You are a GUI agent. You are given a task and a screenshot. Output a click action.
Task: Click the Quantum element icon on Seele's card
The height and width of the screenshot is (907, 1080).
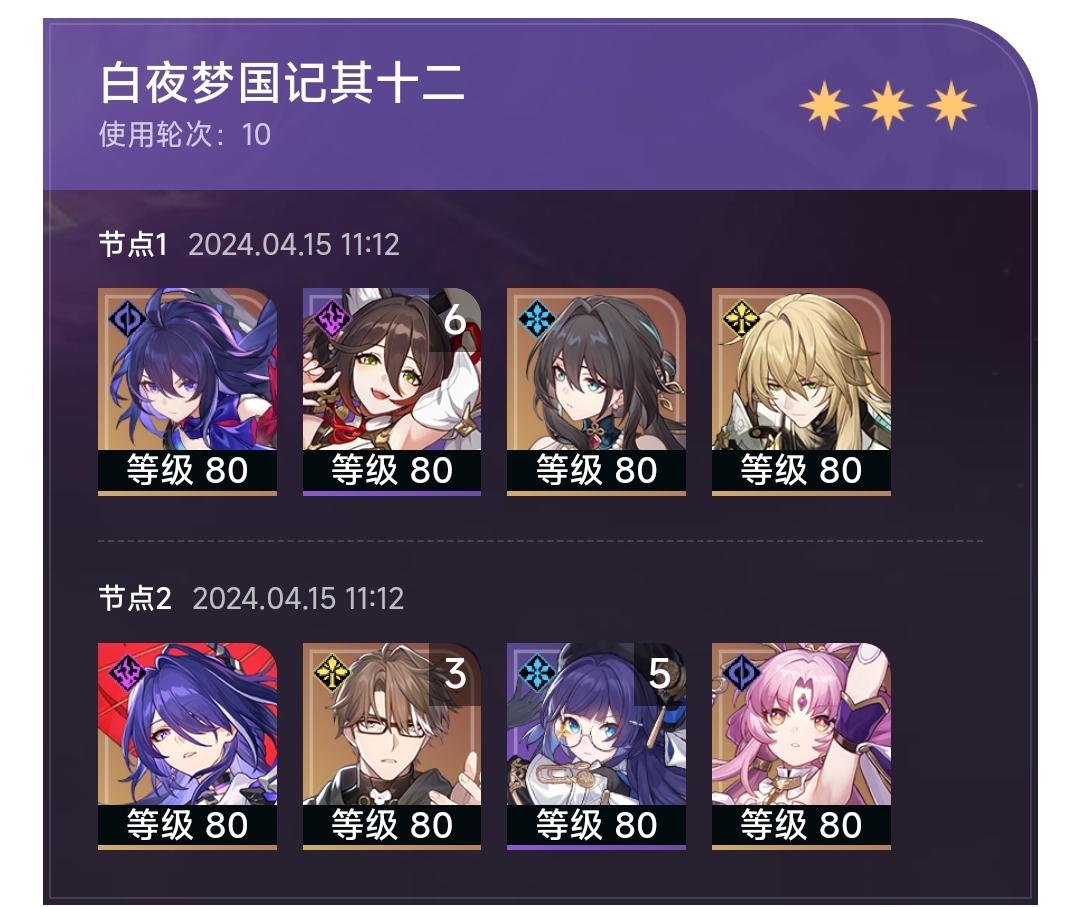[127, 319]
